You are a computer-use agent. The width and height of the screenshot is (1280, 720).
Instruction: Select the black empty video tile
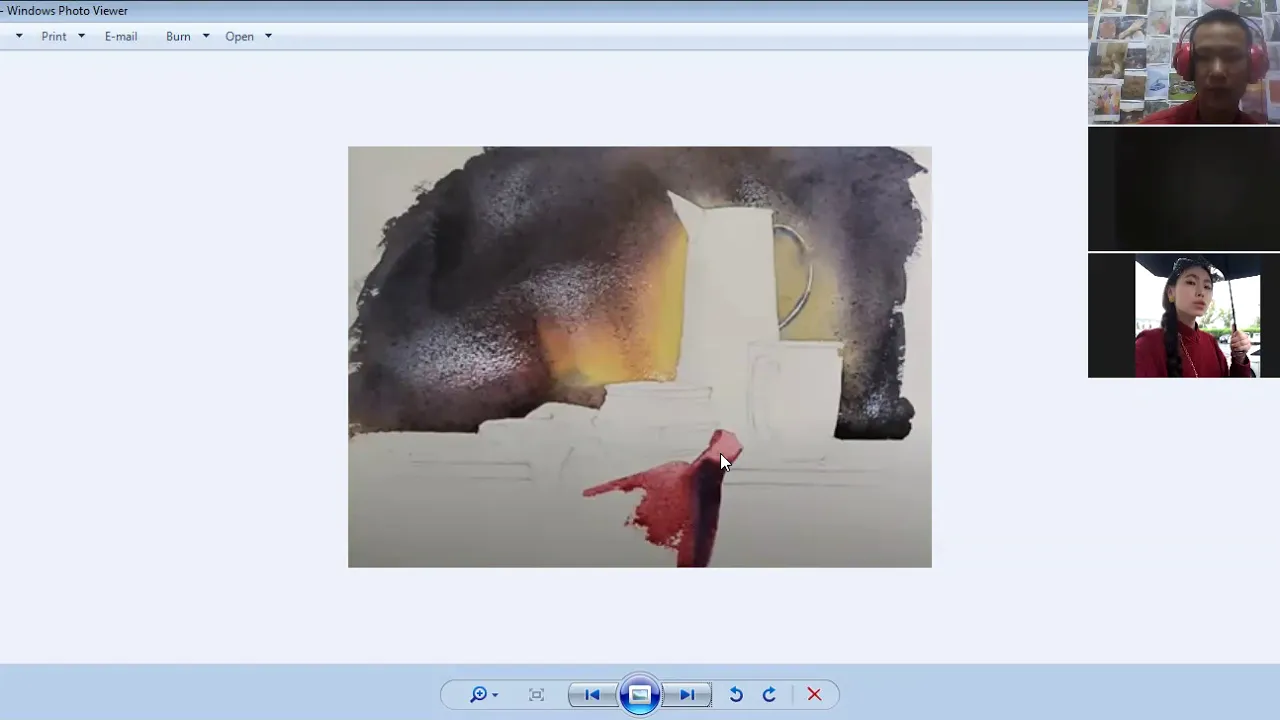1184,188
